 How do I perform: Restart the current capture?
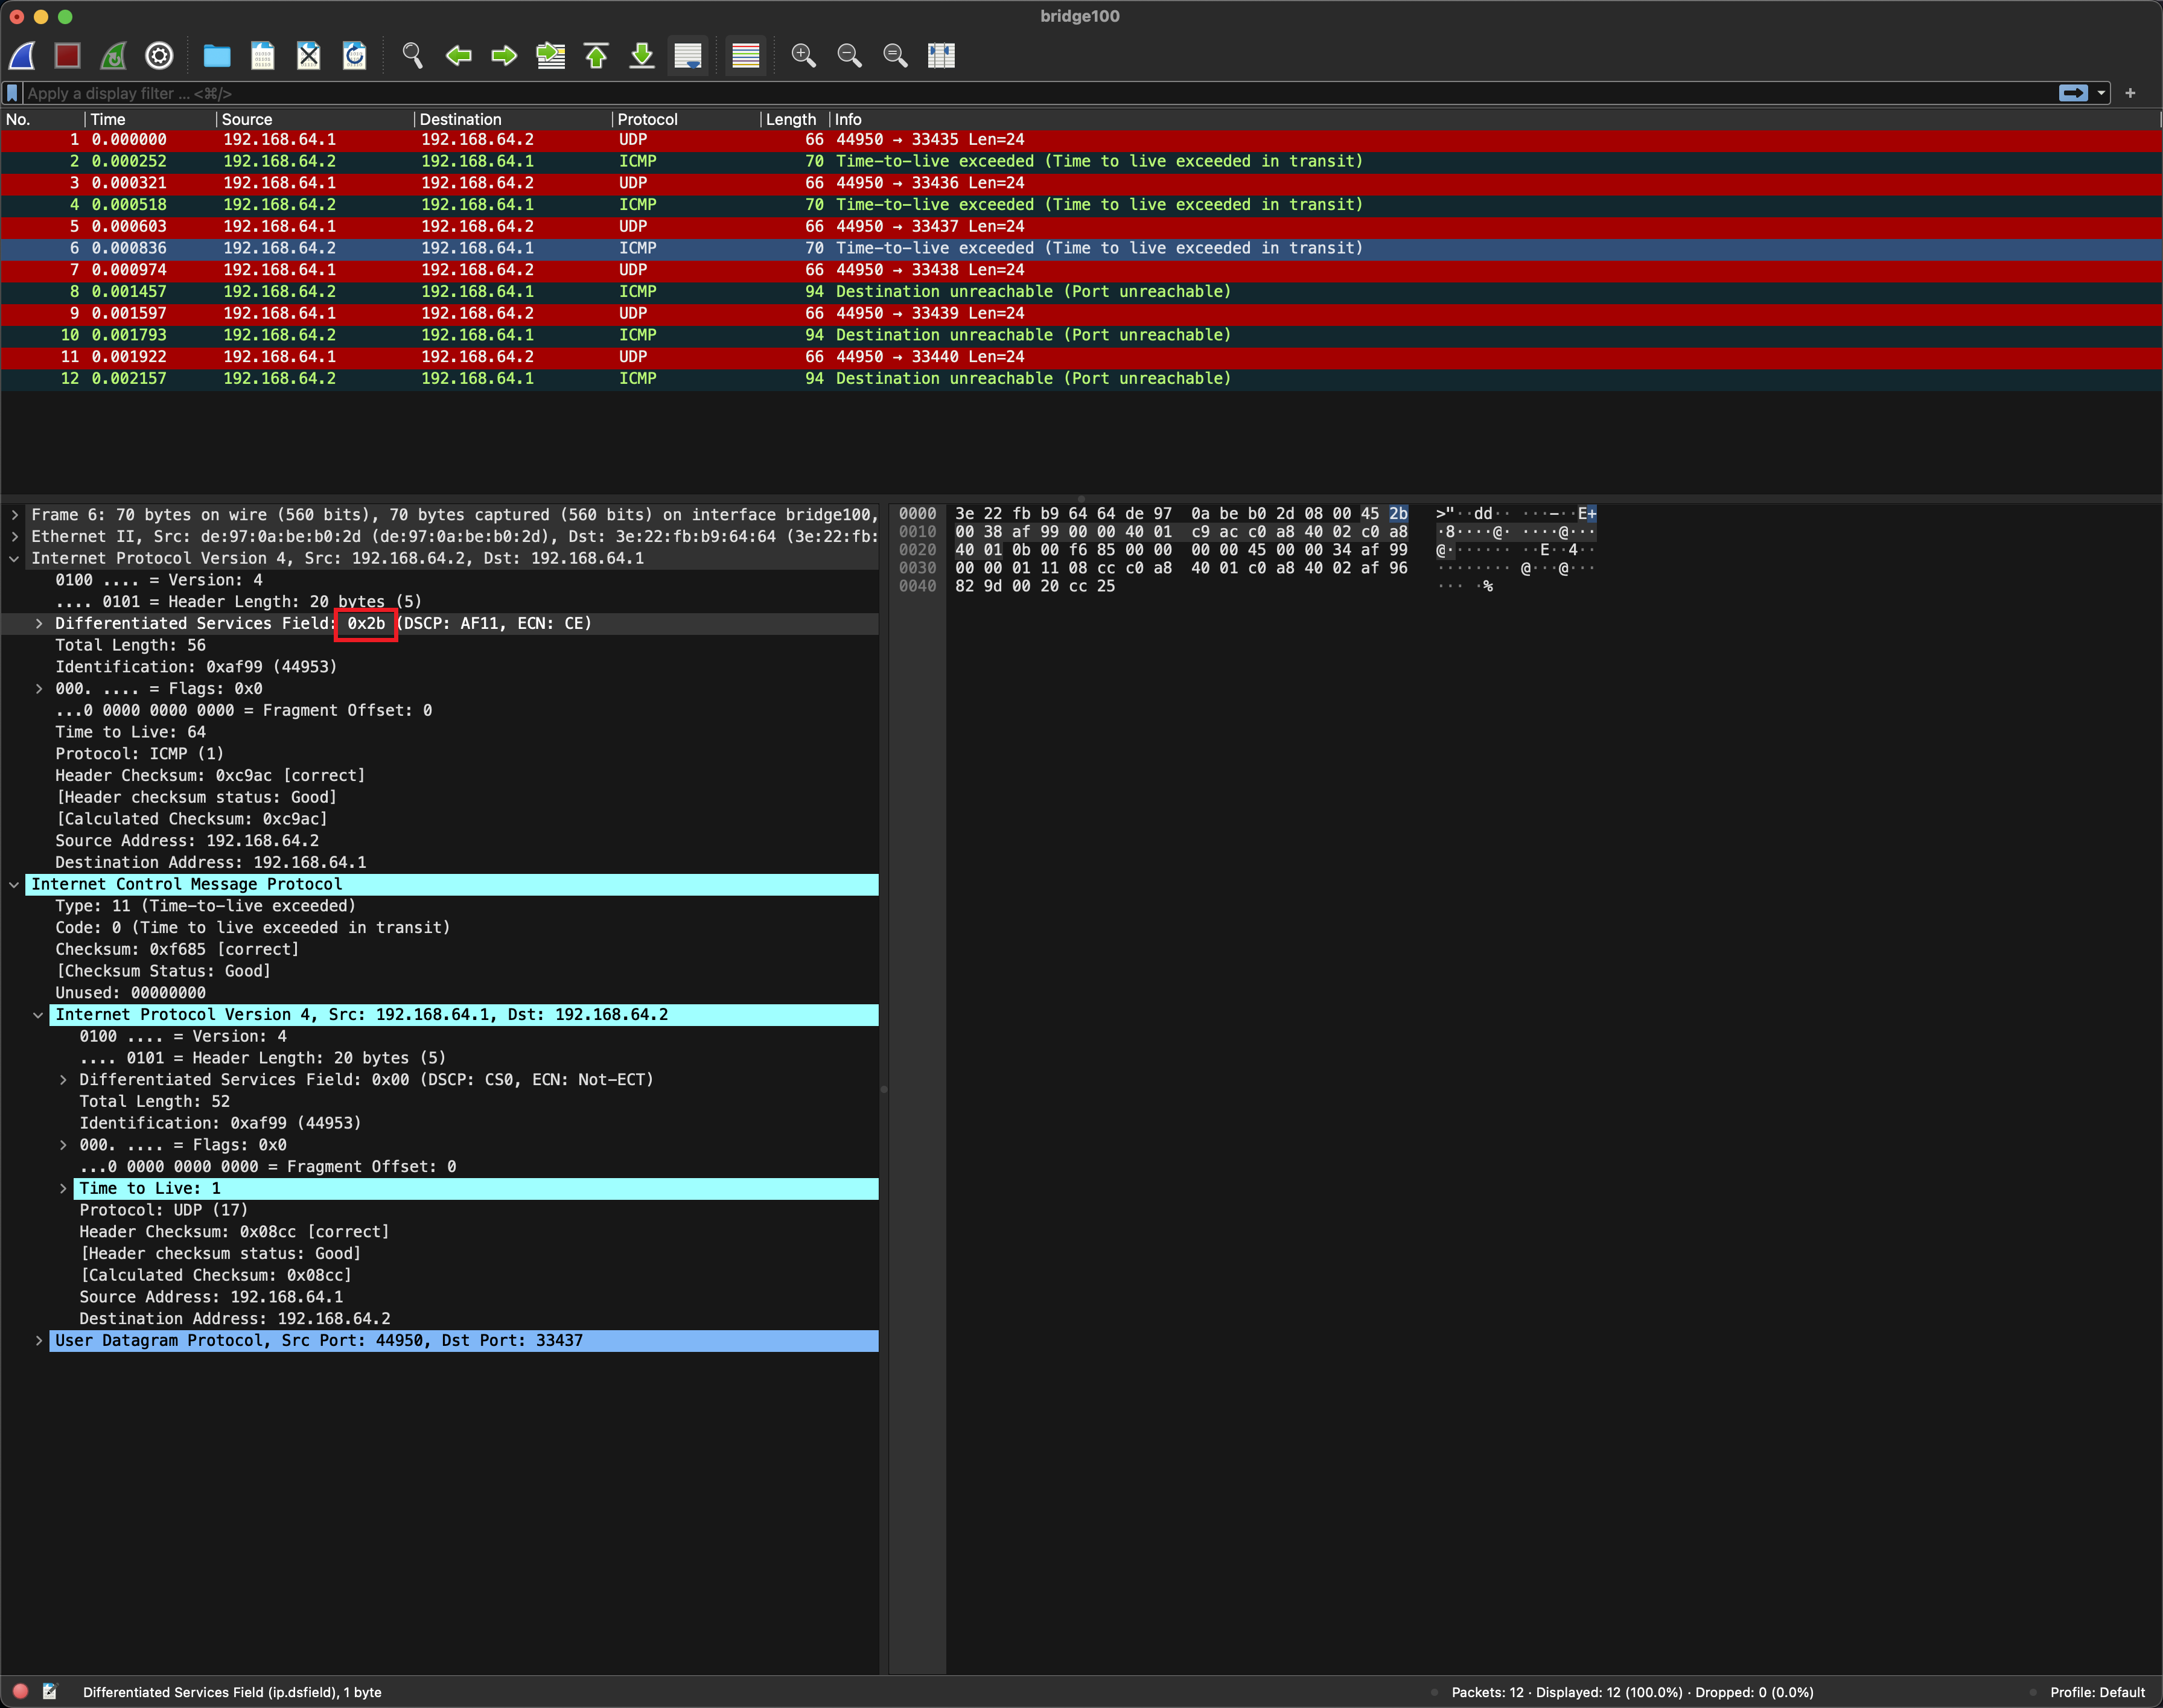click(x=113, y=55)
